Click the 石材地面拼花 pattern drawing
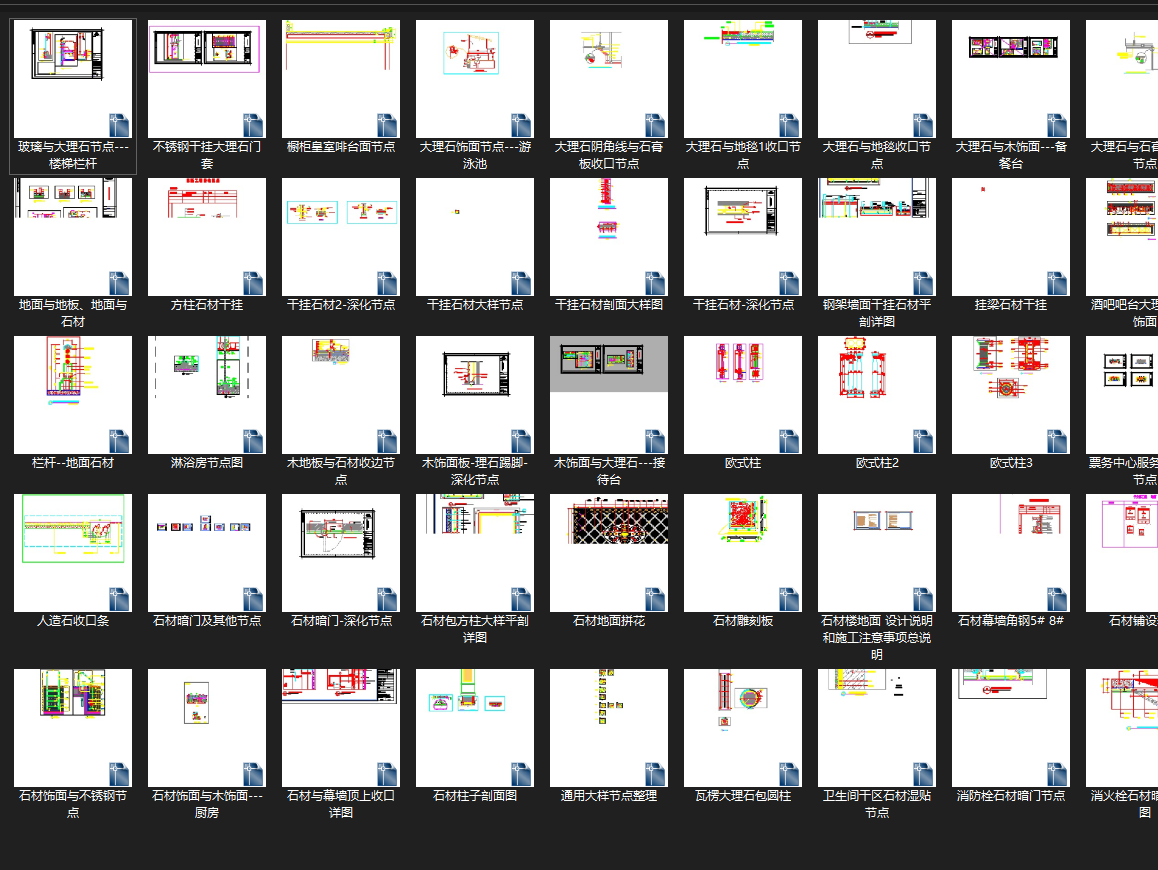1158x870 pixels. (x=609, y=553)
